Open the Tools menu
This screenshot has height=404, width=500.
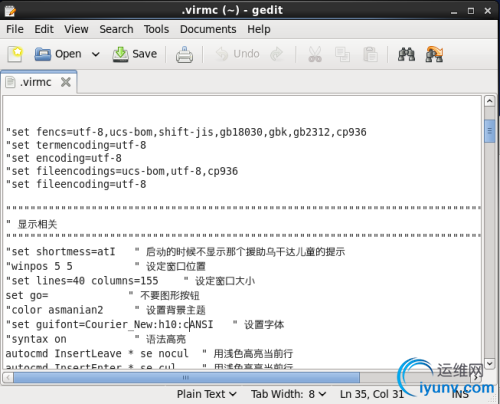click(x=156, y=29)
